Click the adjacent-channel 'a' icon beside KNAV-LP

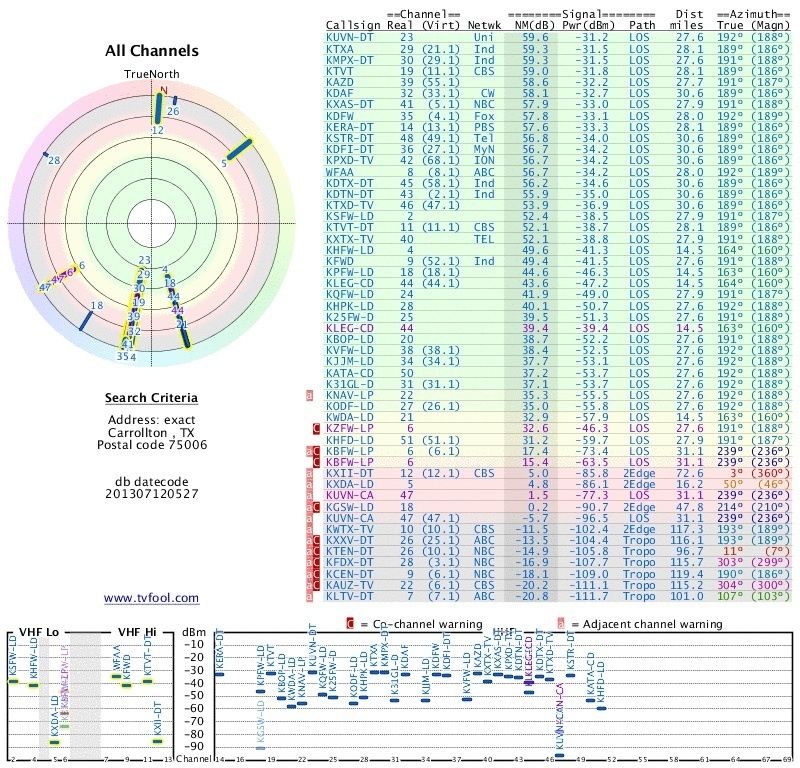point(309,395)
